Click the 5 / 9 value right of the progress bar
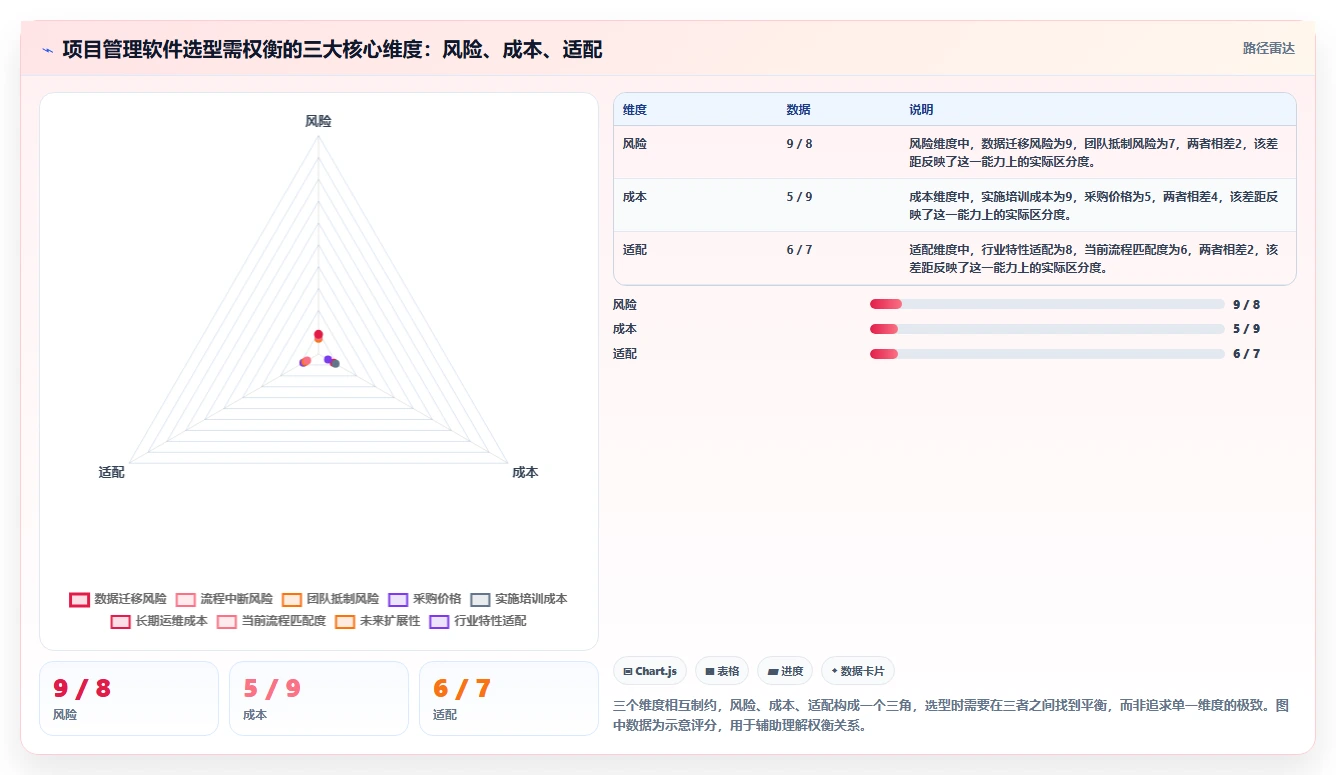Image resolution: width=1336 pixels, height=775 pixels. (x=1246, y=329)
